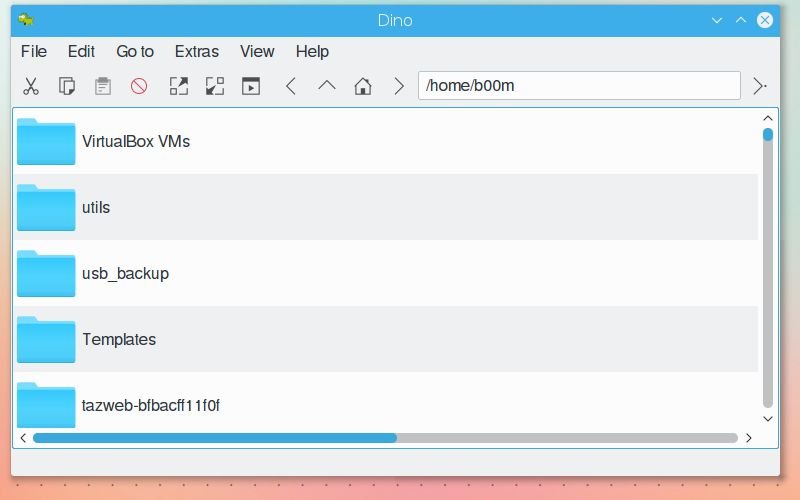This screenshot has width=800, height=500.
Task: Select the tazweb-bfbacff11f0f folder icon
Action: point(46,405)
